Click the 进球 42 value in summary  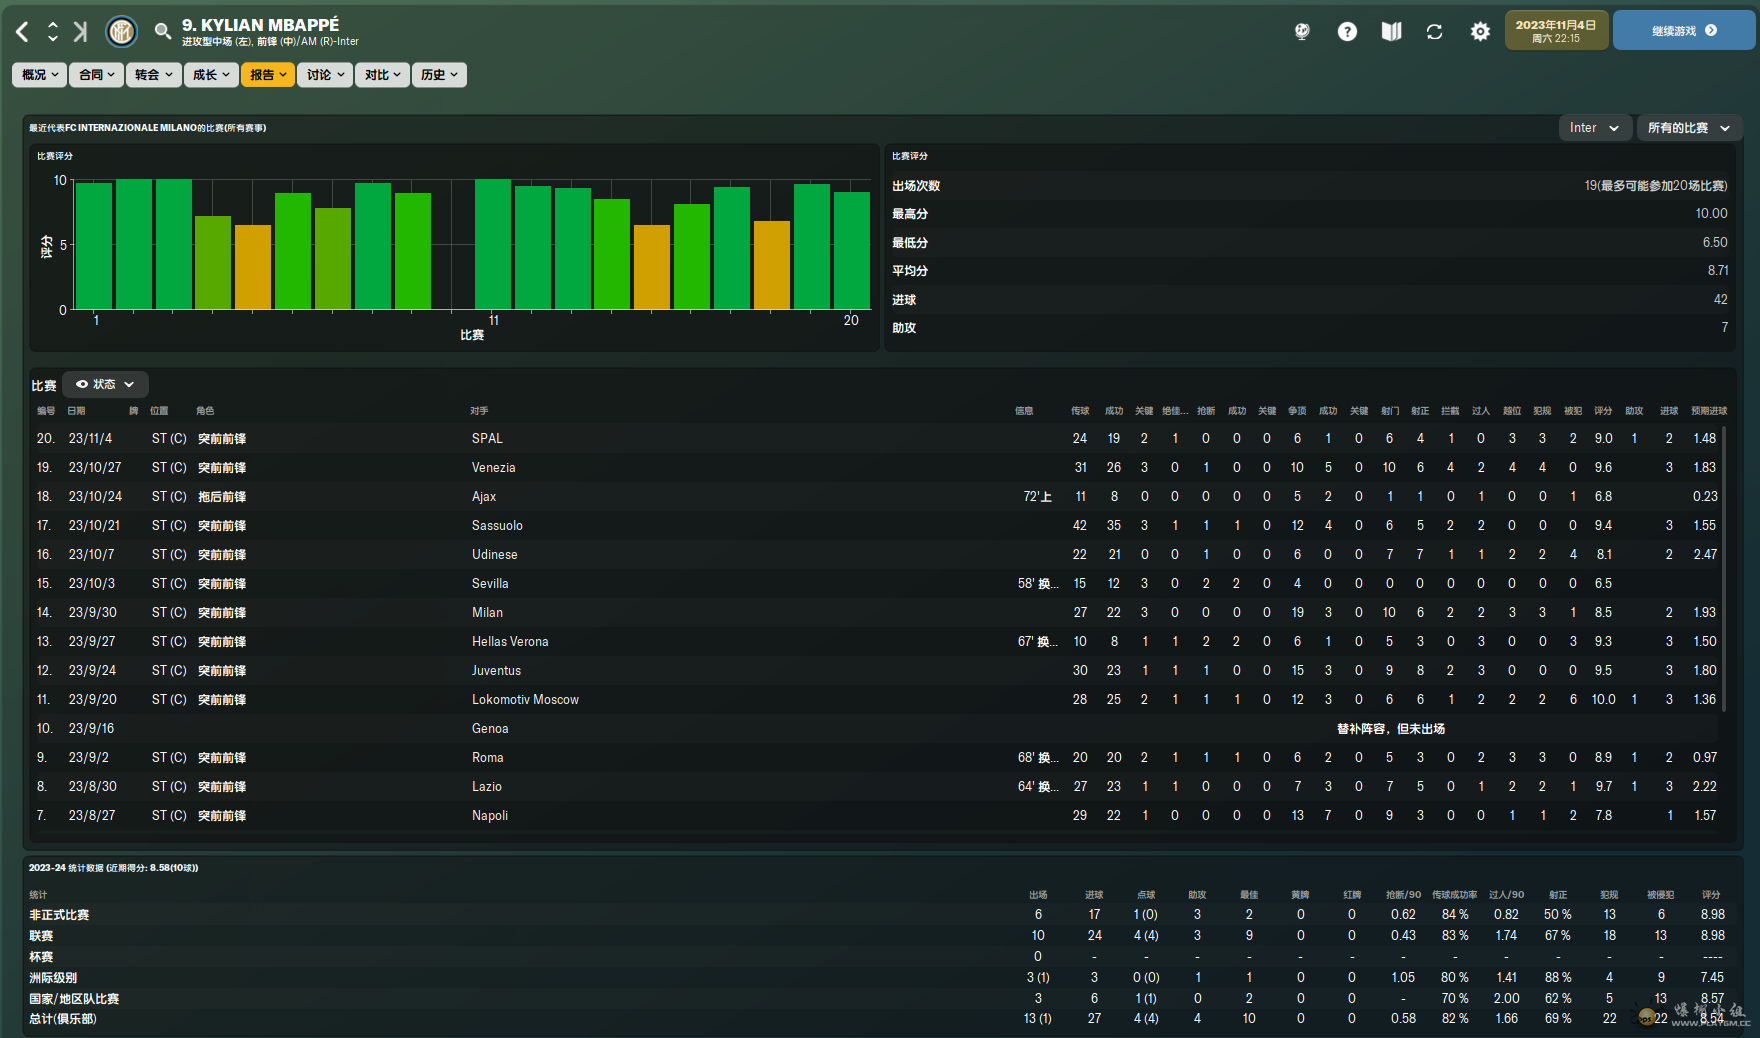tap(1721, 300)
